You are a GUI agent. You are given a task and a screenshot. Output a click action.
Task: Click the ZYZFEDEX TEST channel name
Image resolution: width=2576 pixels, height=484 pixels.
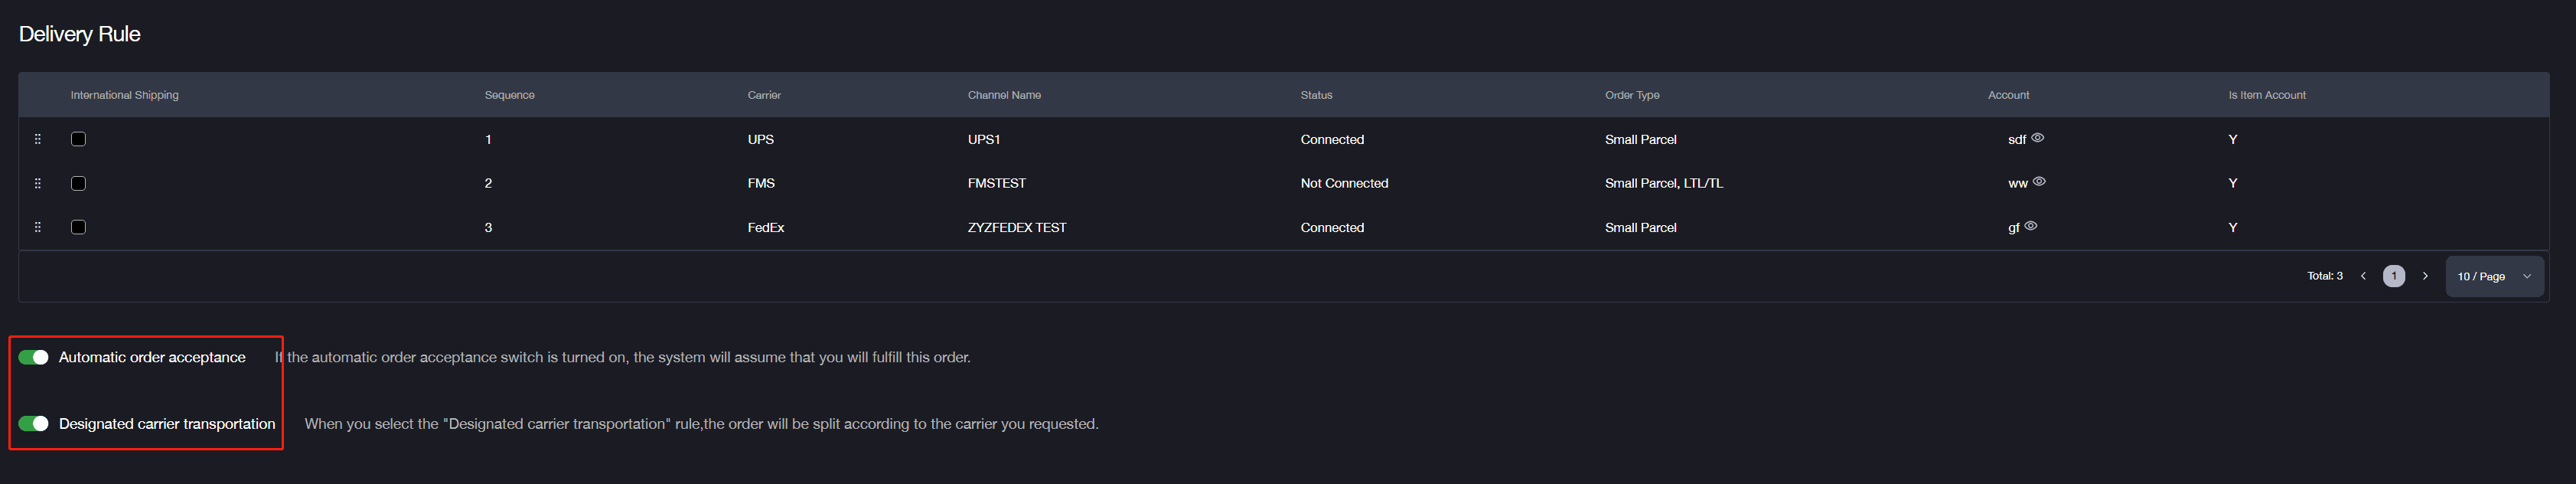(1017, 227)
